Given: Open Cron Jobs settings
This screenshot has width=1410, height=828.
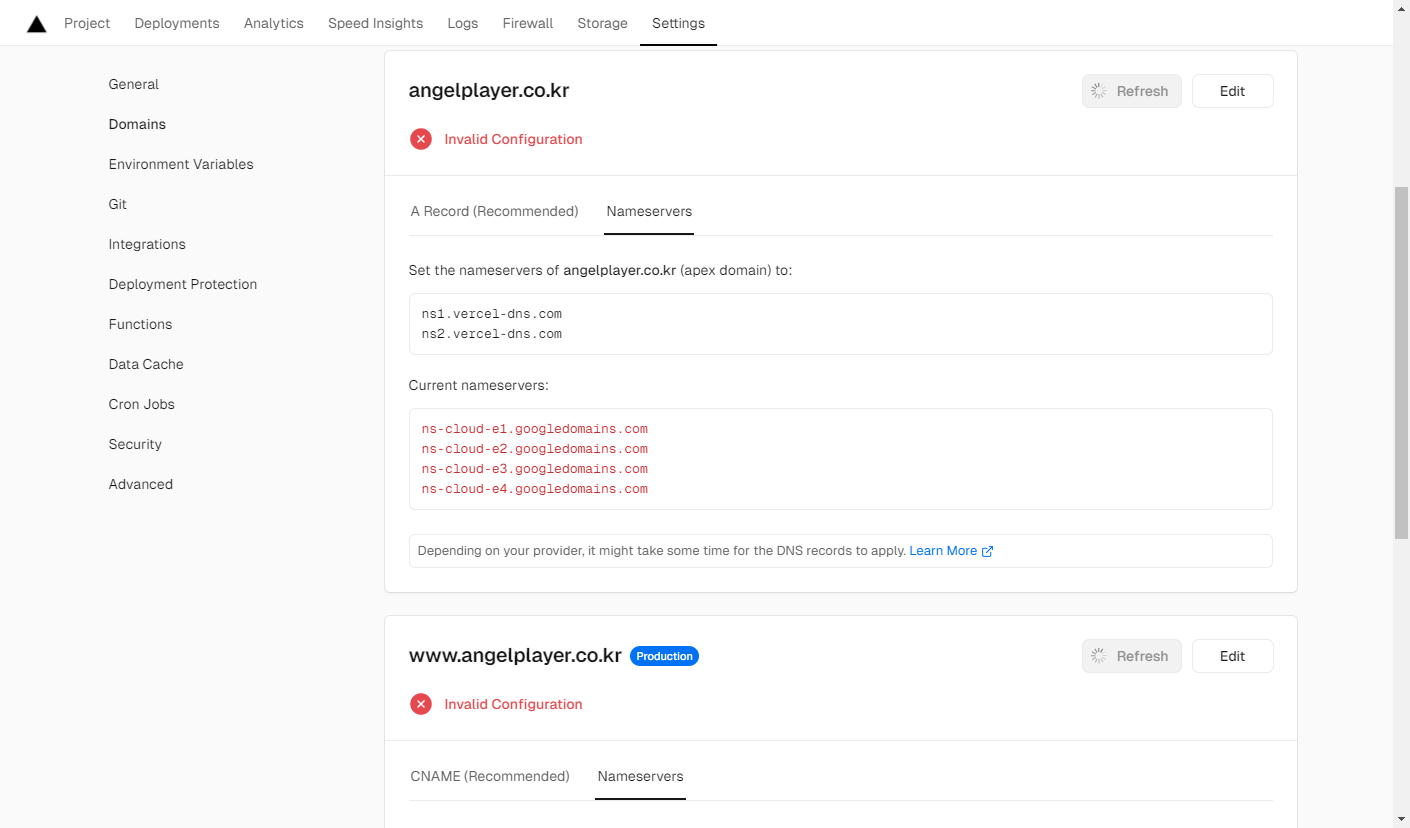Looking at the screenshot, I should [x=142, y=404].
